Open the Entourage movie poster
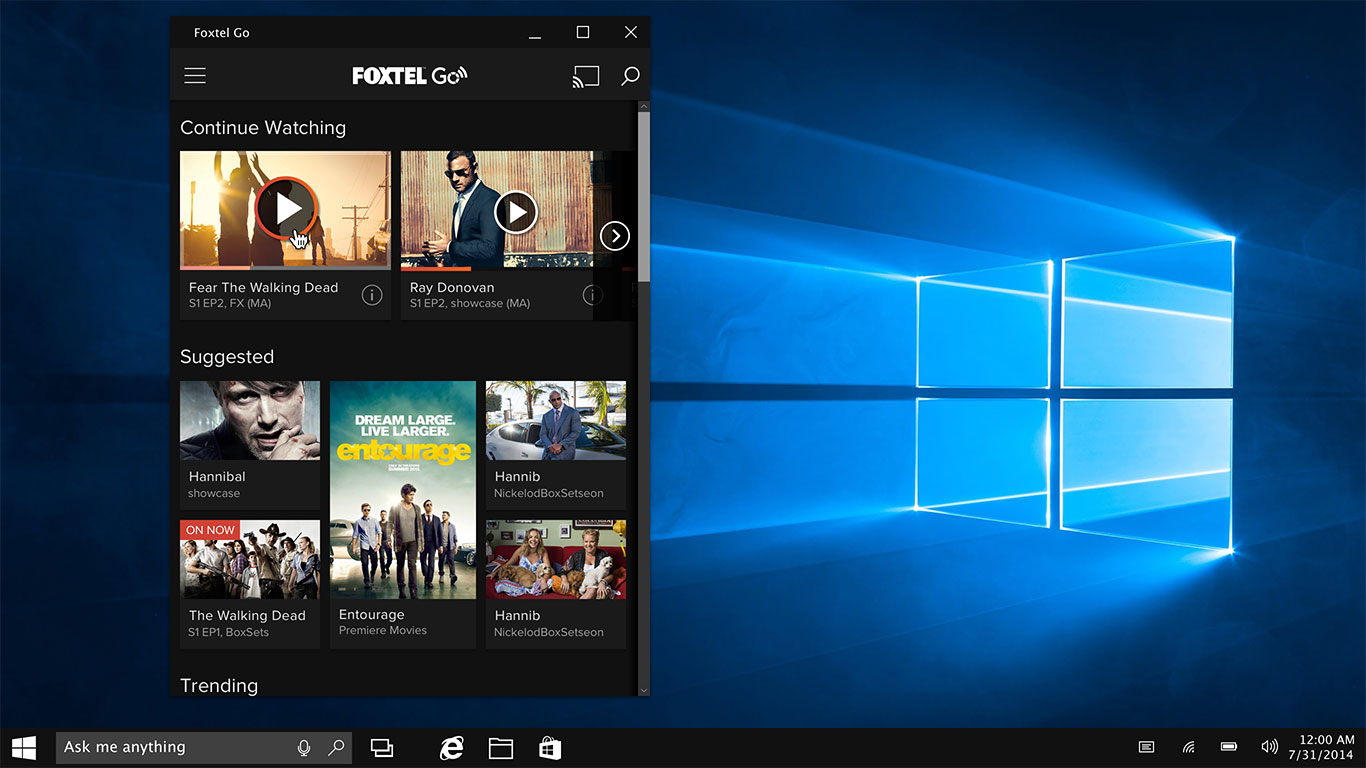1366x768 pixels. pos(403,490)
